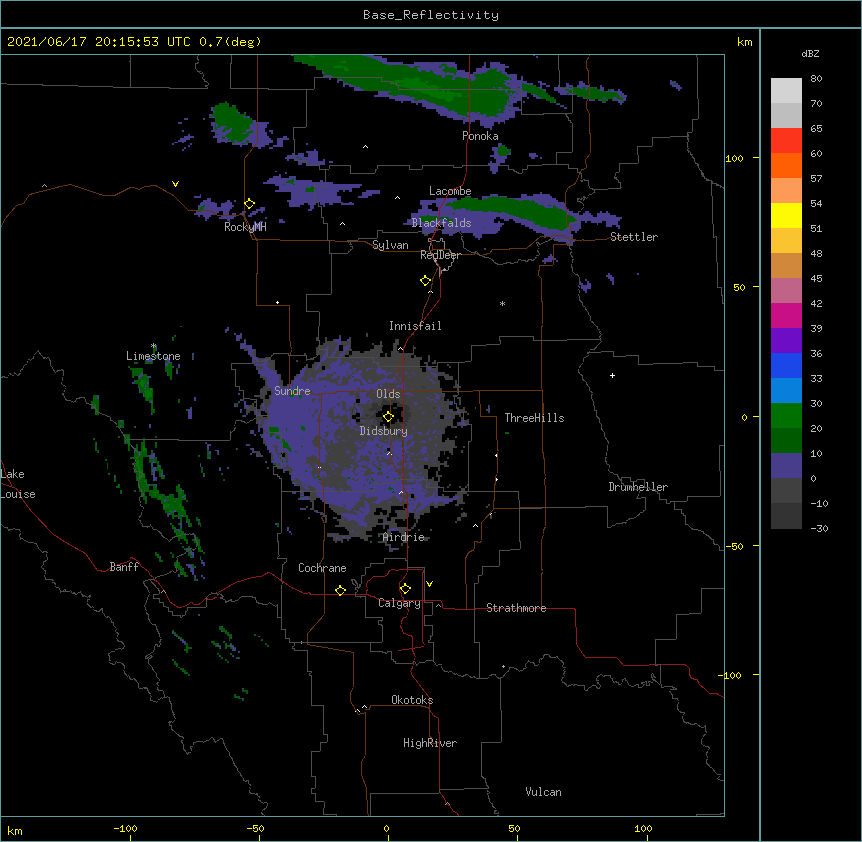This screenshot has height=842, width=862.
Task: Select the Airdrie label
Action: [x=404, y=537]
